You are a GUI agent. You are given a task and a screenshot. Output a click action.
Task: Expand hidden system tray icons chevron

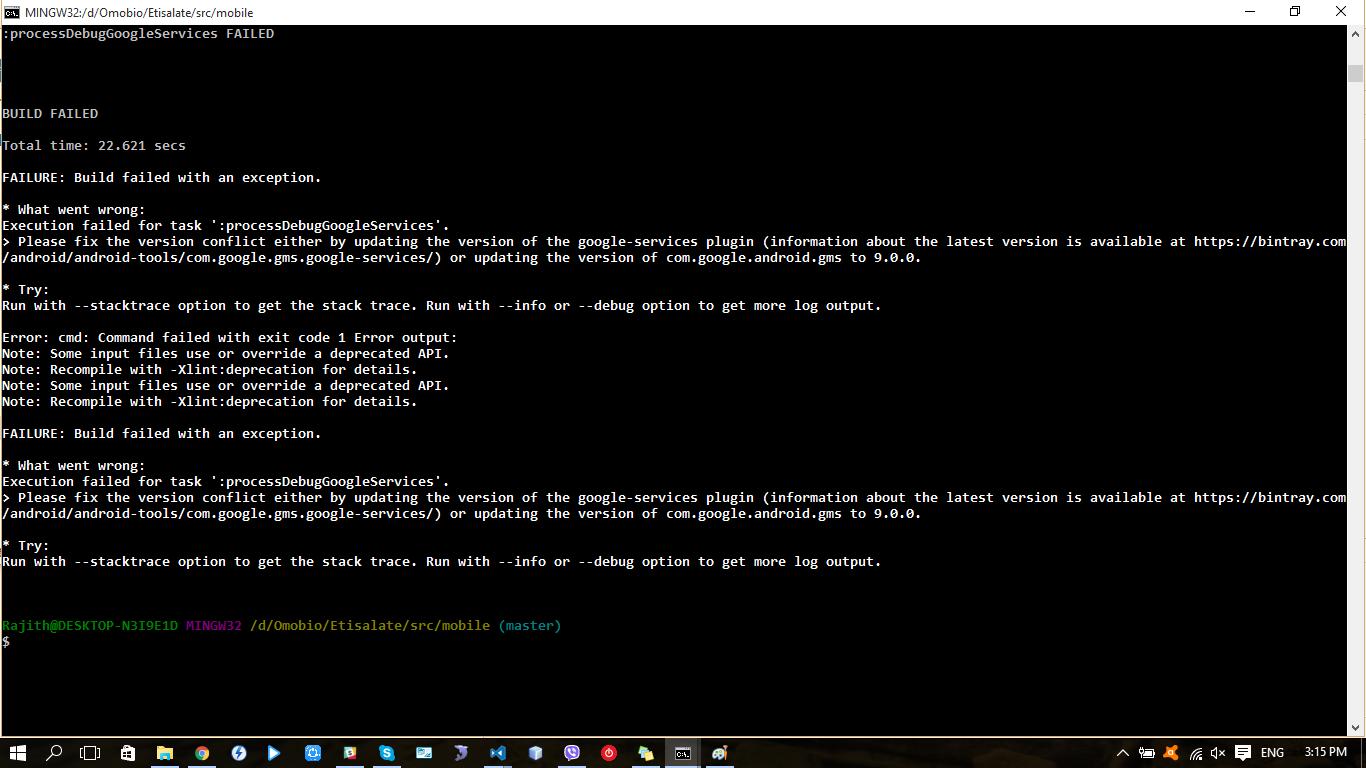point(1123,753)
